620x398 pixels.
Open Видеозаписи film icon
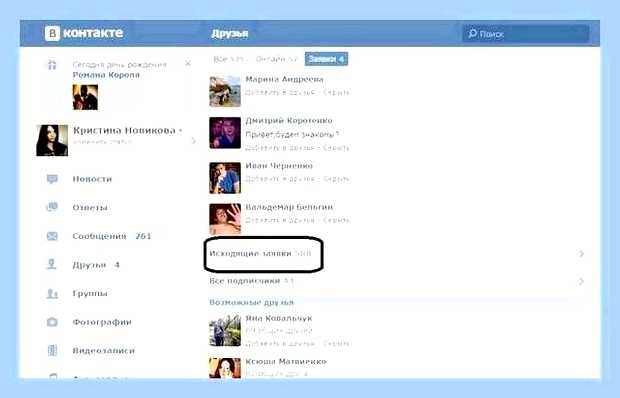52,351
